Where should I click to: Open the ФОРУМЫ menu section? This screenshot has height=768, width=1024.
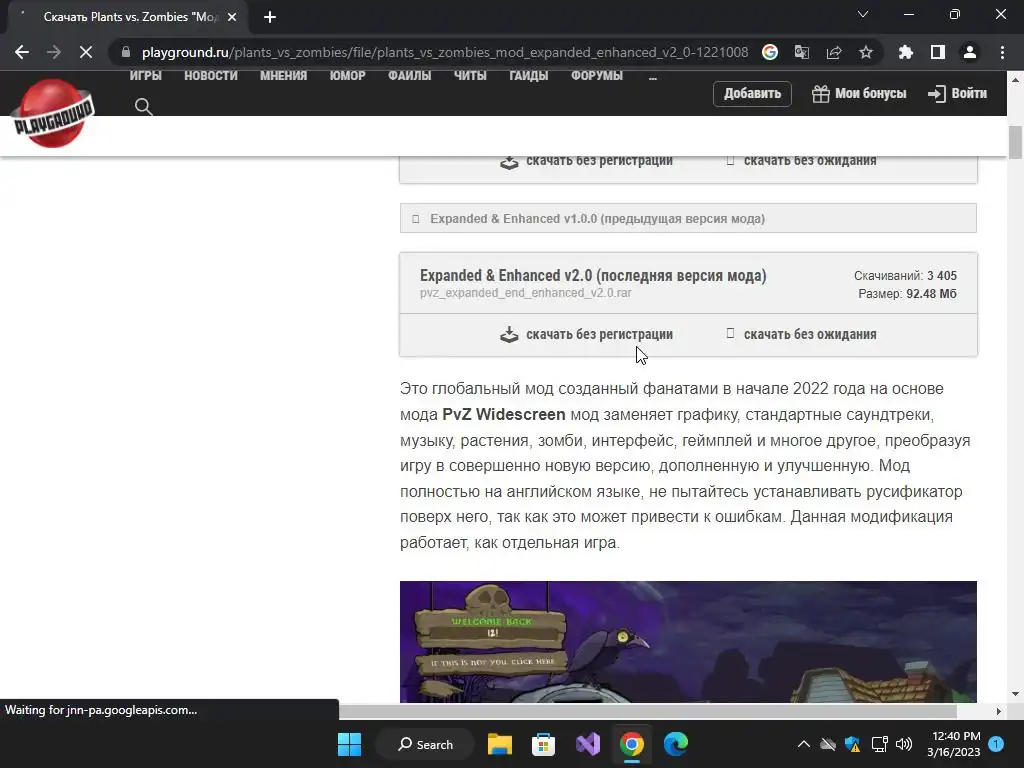[597, 76]
